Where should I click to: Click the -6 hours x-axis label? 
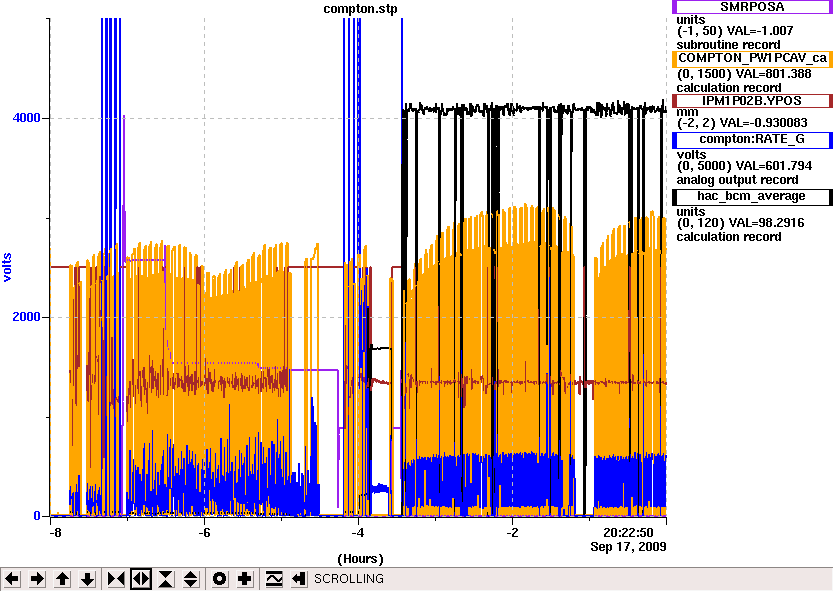205,533
